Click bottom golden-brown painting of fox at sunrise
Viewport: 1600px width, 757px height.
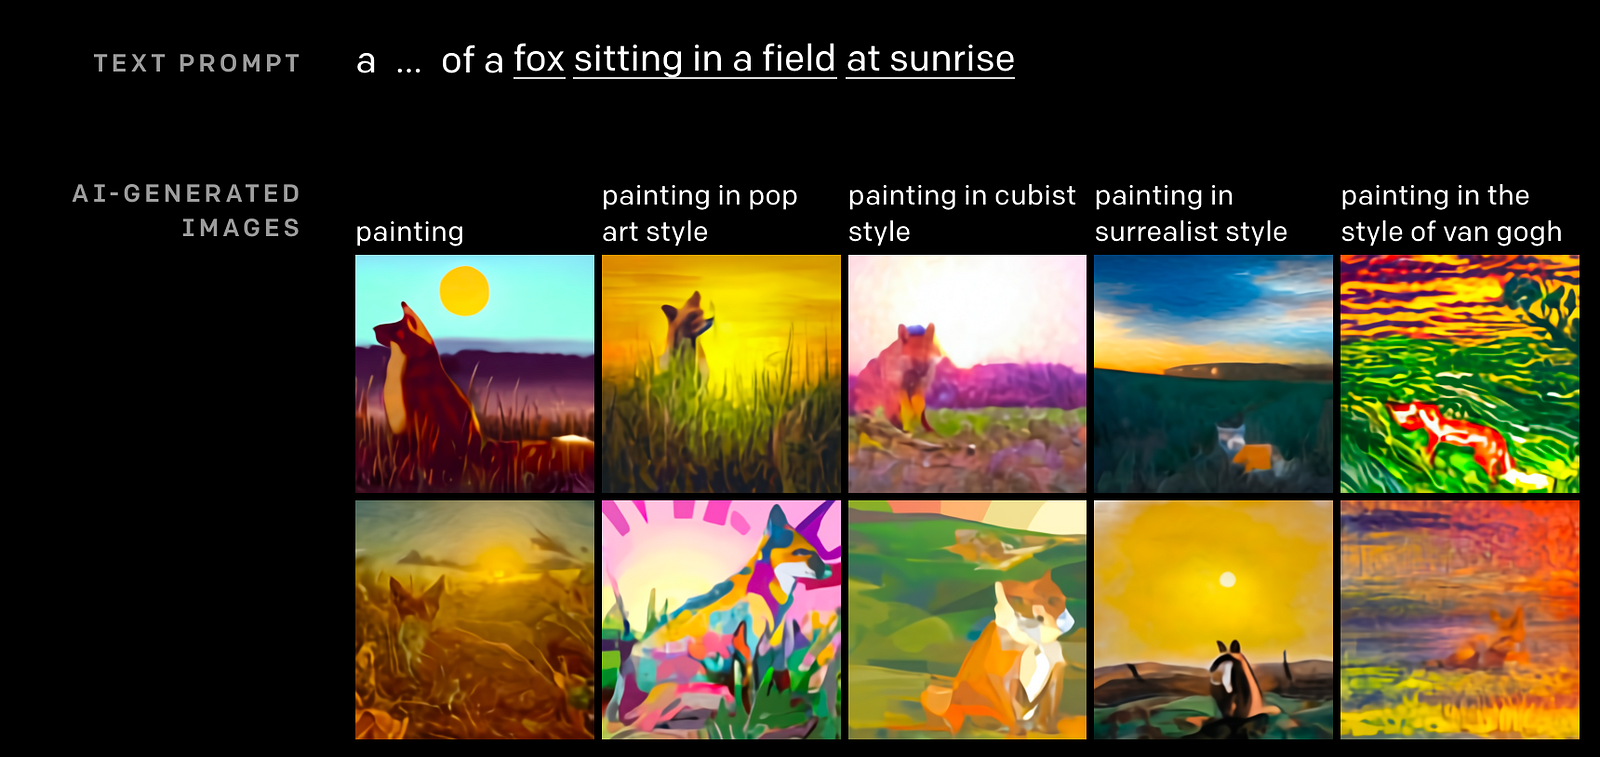tap(475, 620)
